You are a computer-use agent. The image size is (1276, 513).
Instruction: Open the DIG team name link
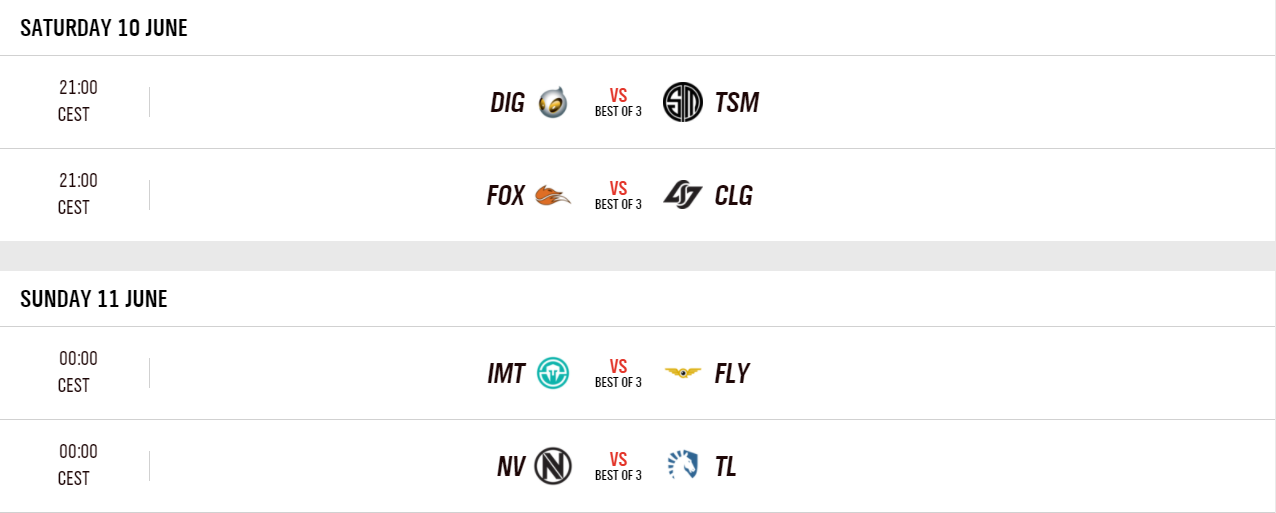point(507,102)
